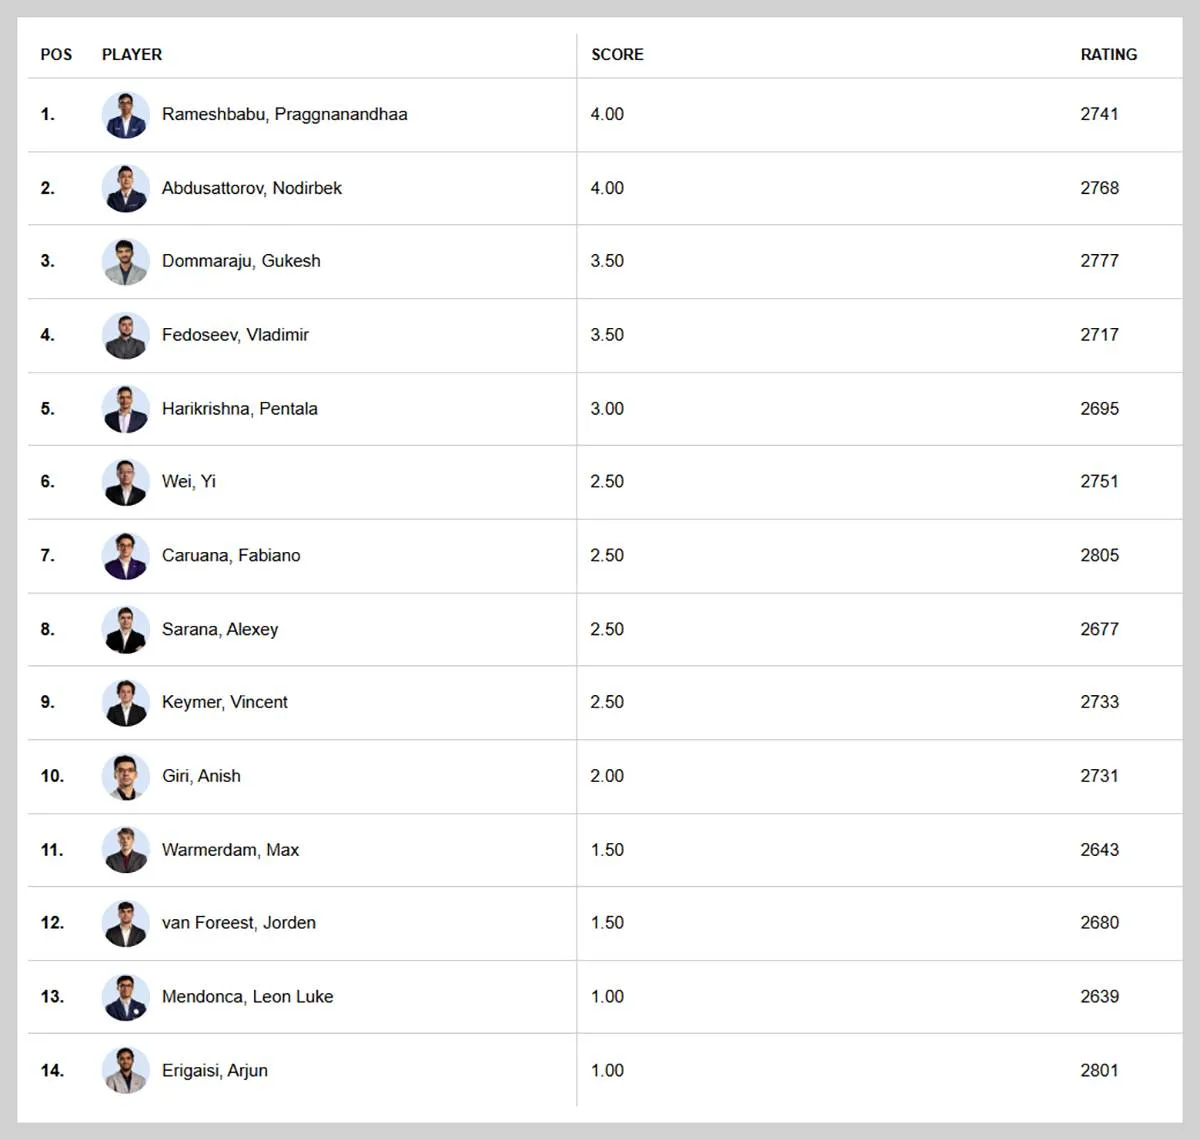This screenshot has width=1200, height=1140.
Task: Open Sarana, Alexey player name
Action: 220,629
